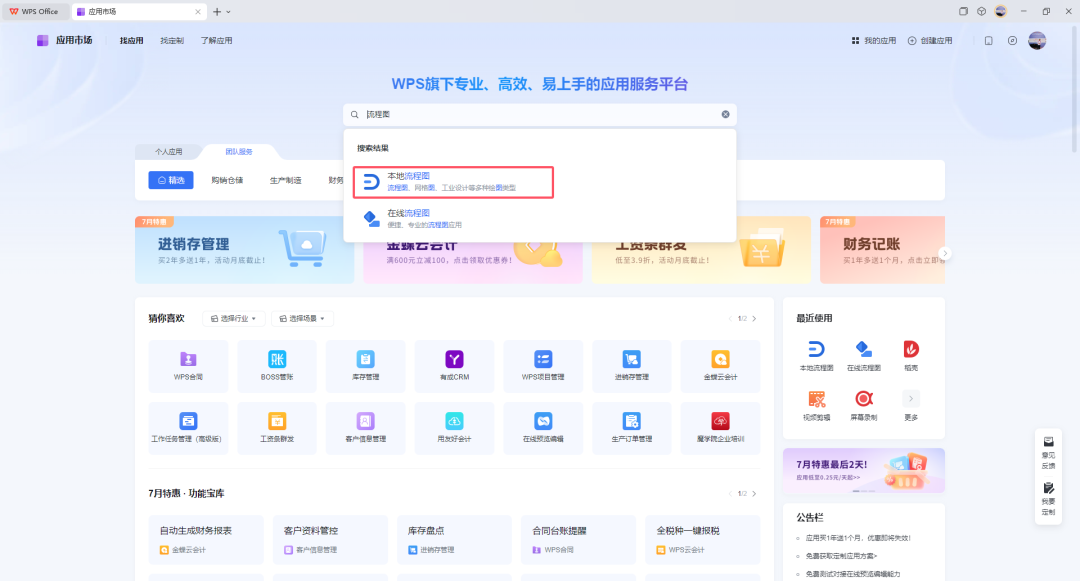Click the 创建应用 button

[x=930, y=41]
